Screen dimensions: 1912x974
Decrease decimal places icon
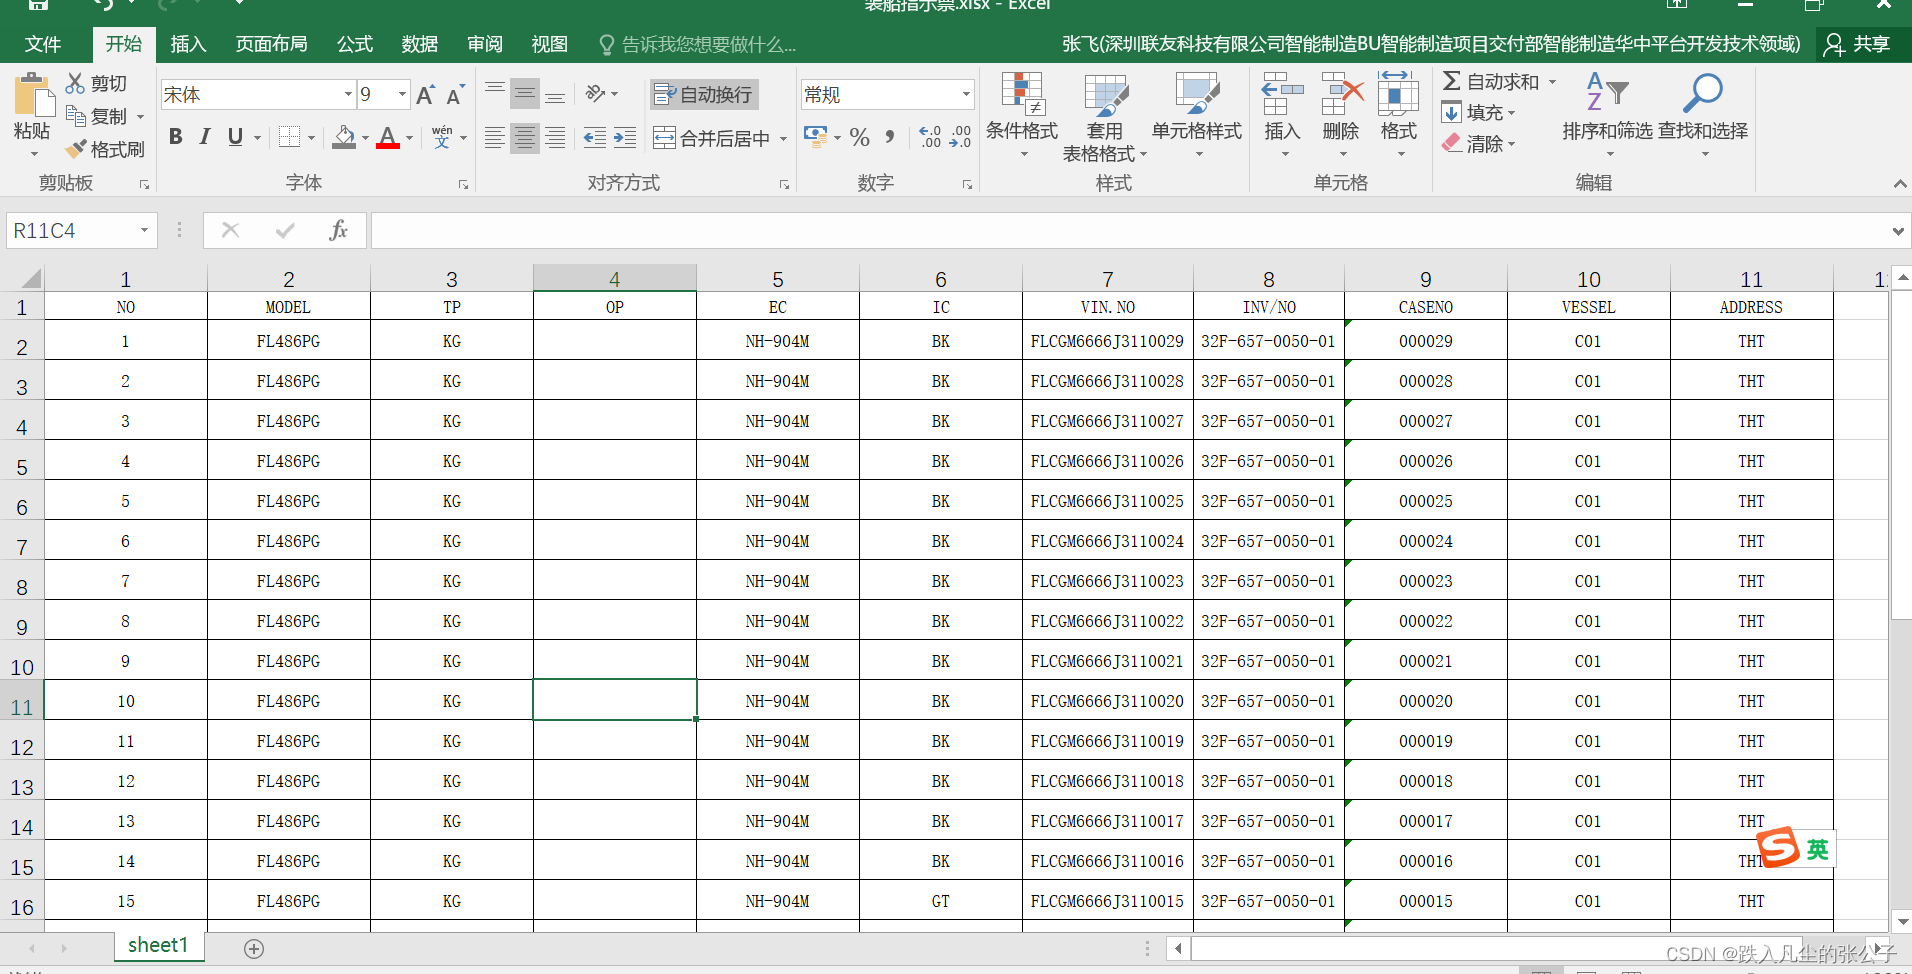(x=960, y=137)
